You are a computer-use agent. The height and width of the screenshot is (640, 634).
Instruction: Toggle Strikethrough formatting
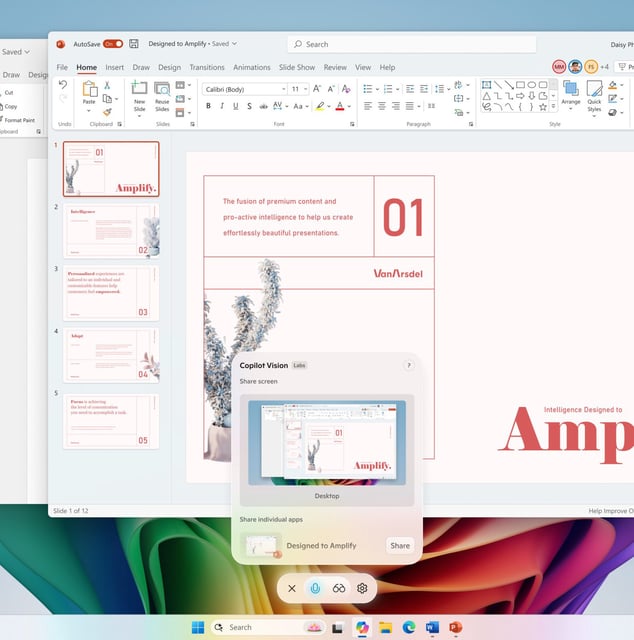click(263, 106)
